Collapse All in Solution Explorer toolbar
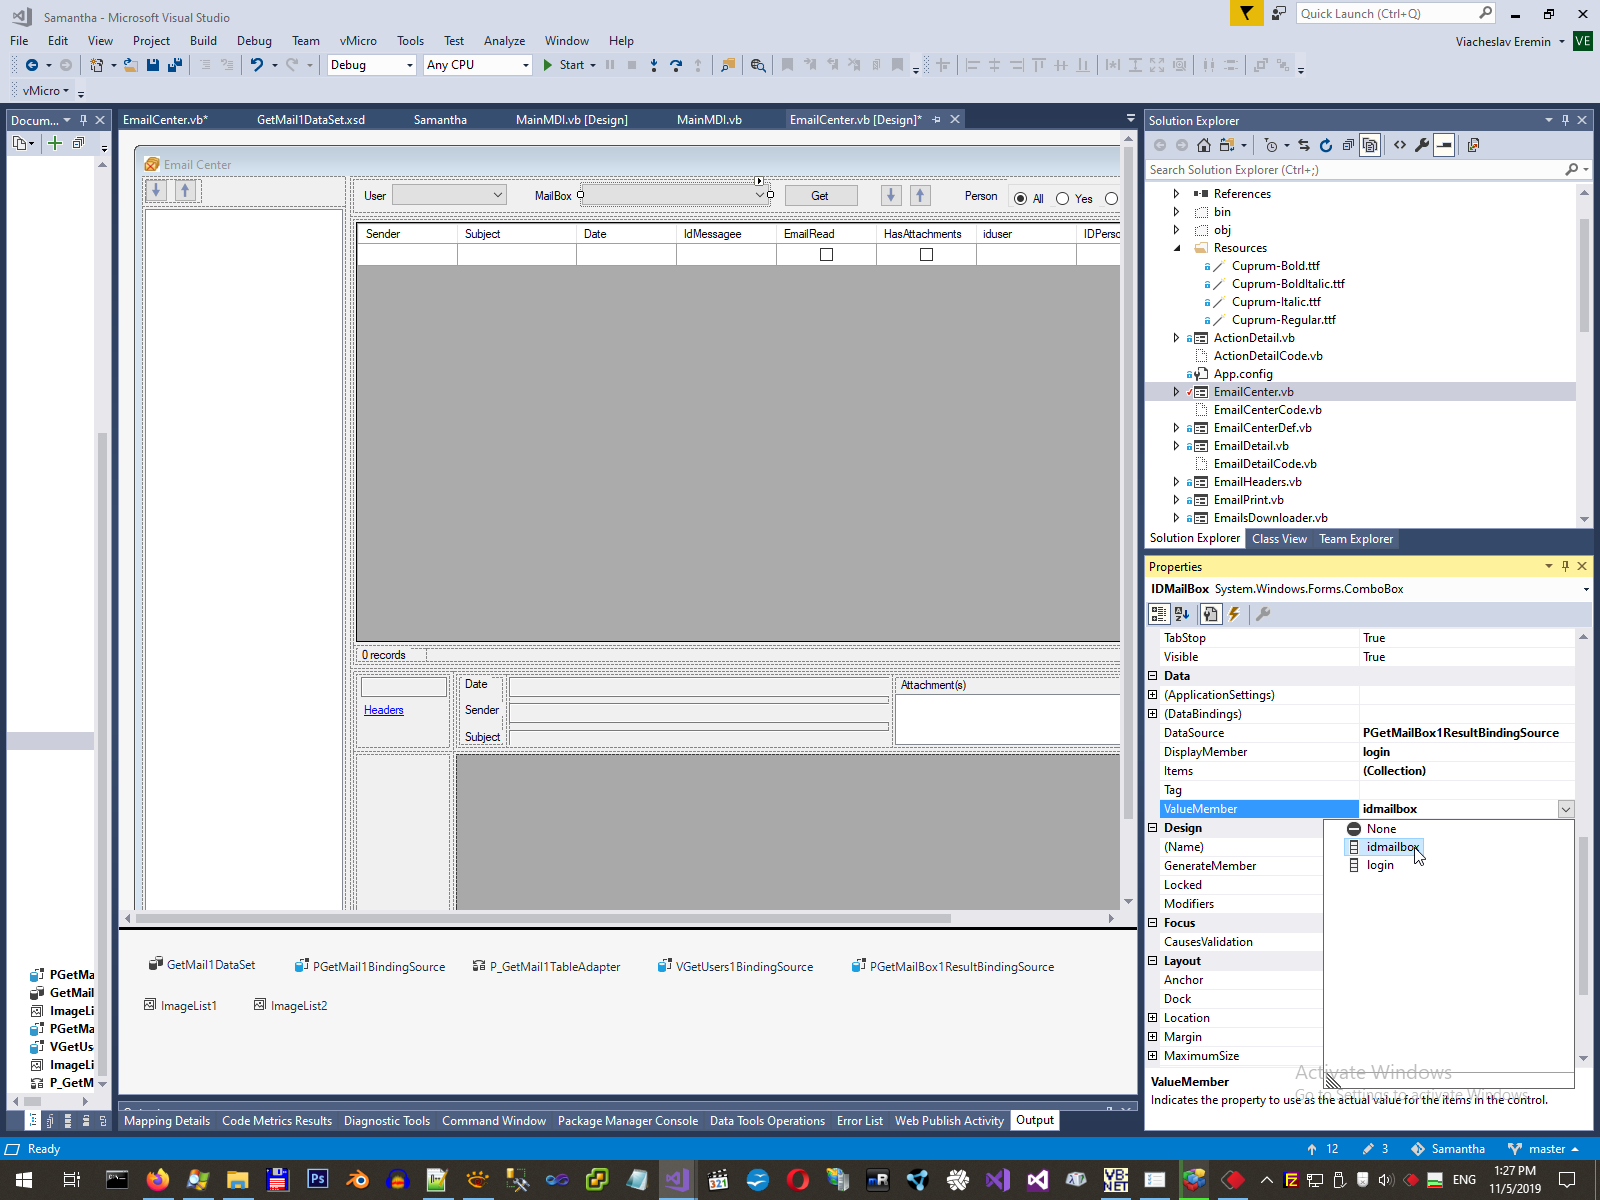Image resolution: width=1600 pixels, height=1200 pixels. [x=1348, y=145]
